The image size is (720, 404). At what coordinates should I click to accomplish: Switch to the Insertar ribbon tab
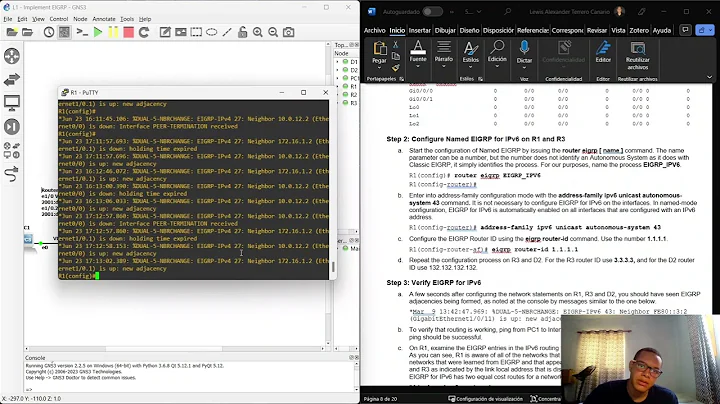[x=420, y=30]
